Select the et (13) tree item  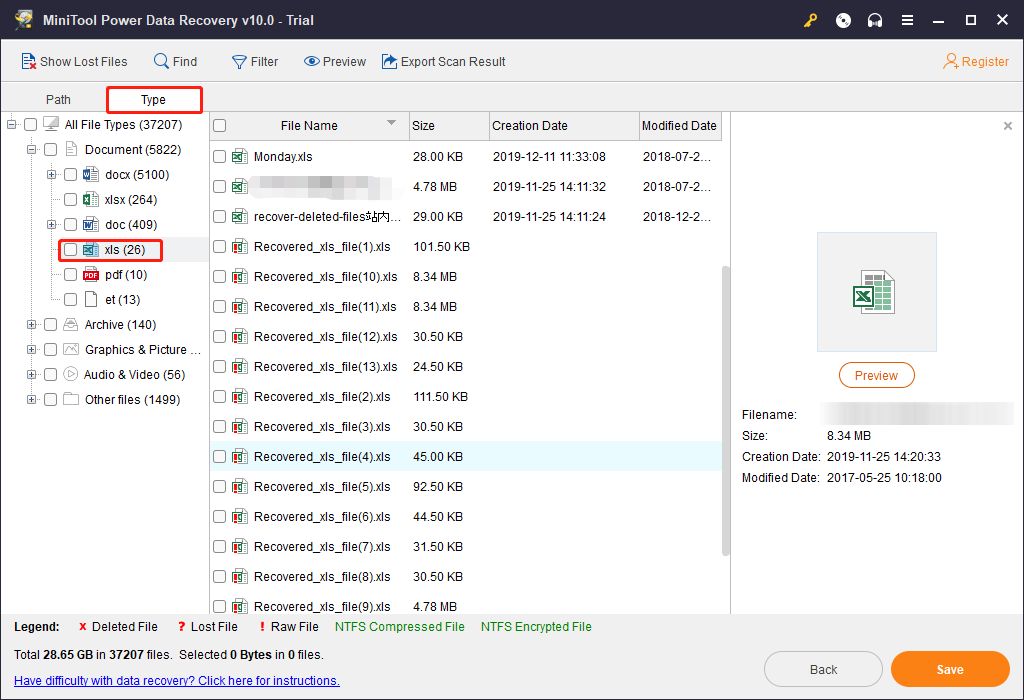click(x=122, y=300)
